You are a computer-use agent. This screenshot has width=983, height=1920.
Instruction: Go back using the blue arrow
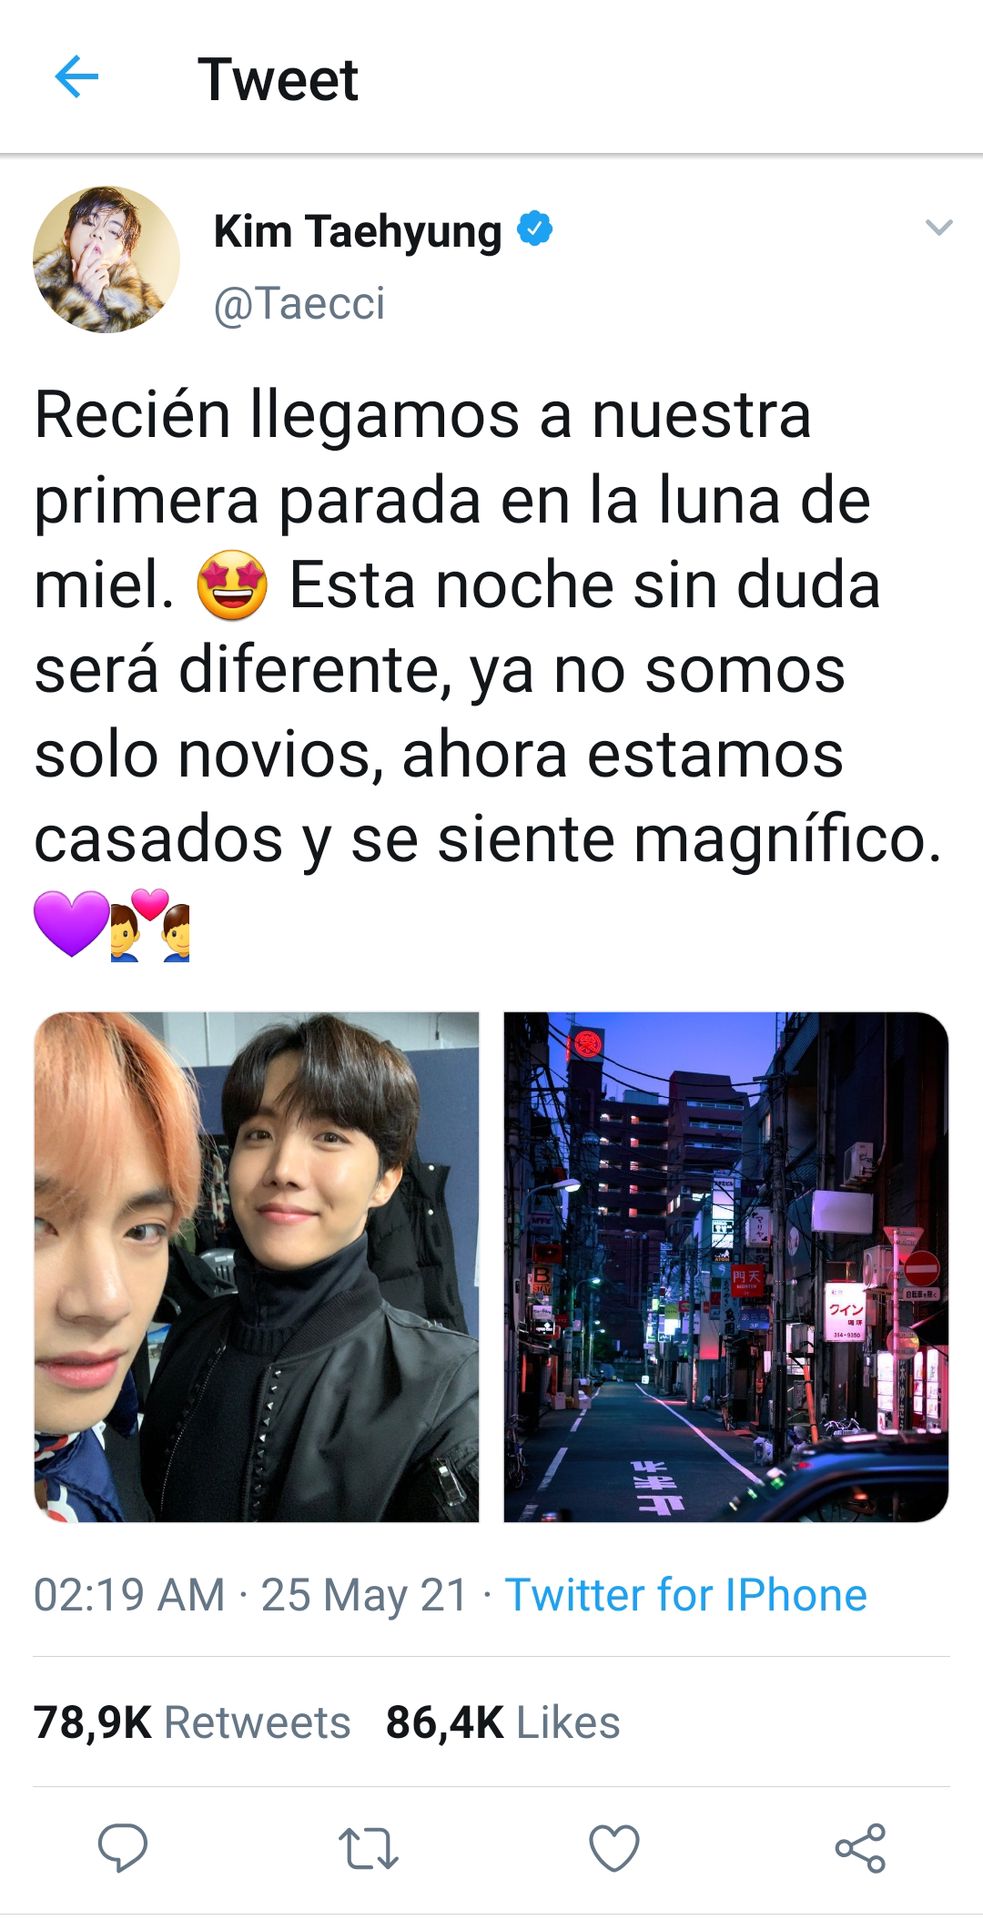point(77,78)
